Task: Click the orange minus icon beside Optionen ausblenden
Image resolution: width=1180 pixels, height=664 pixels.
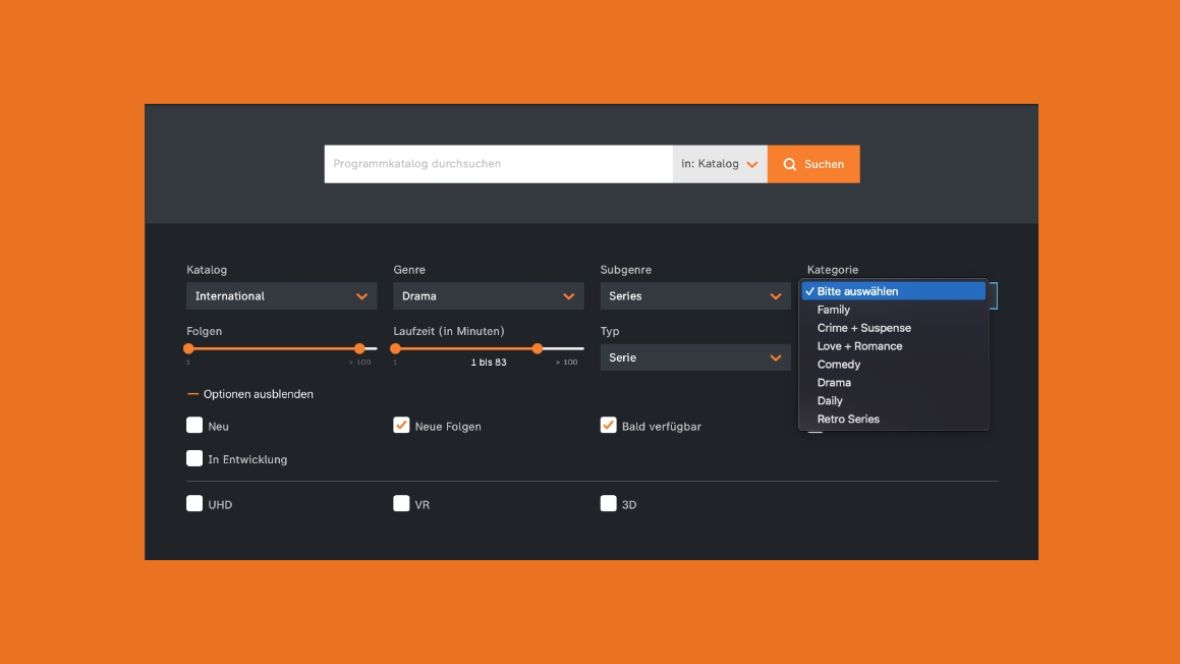Action: click(x=193, y=394)
